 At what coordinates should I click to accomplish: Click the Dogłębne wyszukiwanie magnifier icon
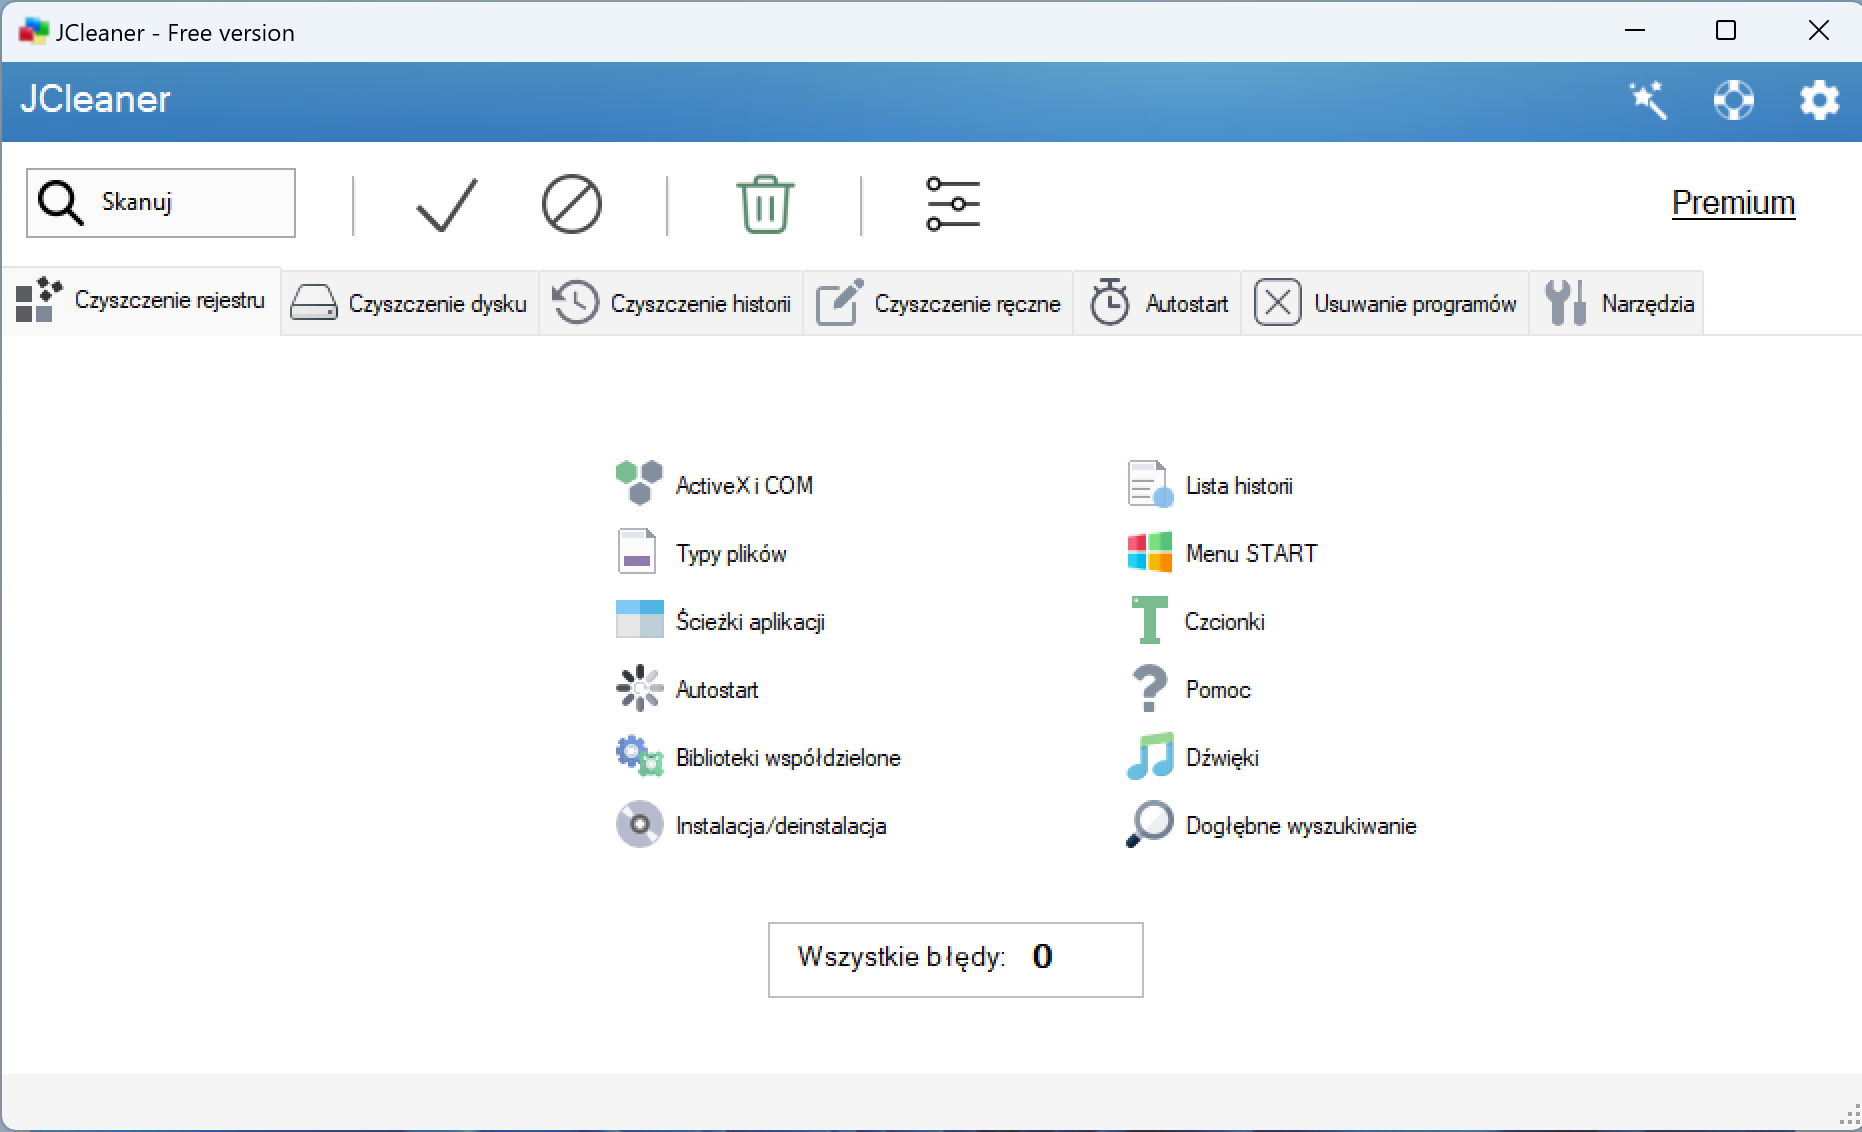point(1150,825)
